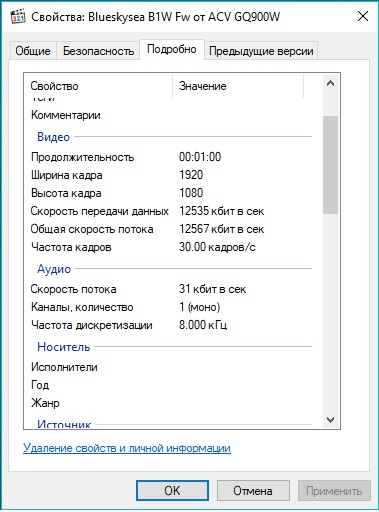Click the Отмена button
Viewport: 379px width, 512px height.
253,490
